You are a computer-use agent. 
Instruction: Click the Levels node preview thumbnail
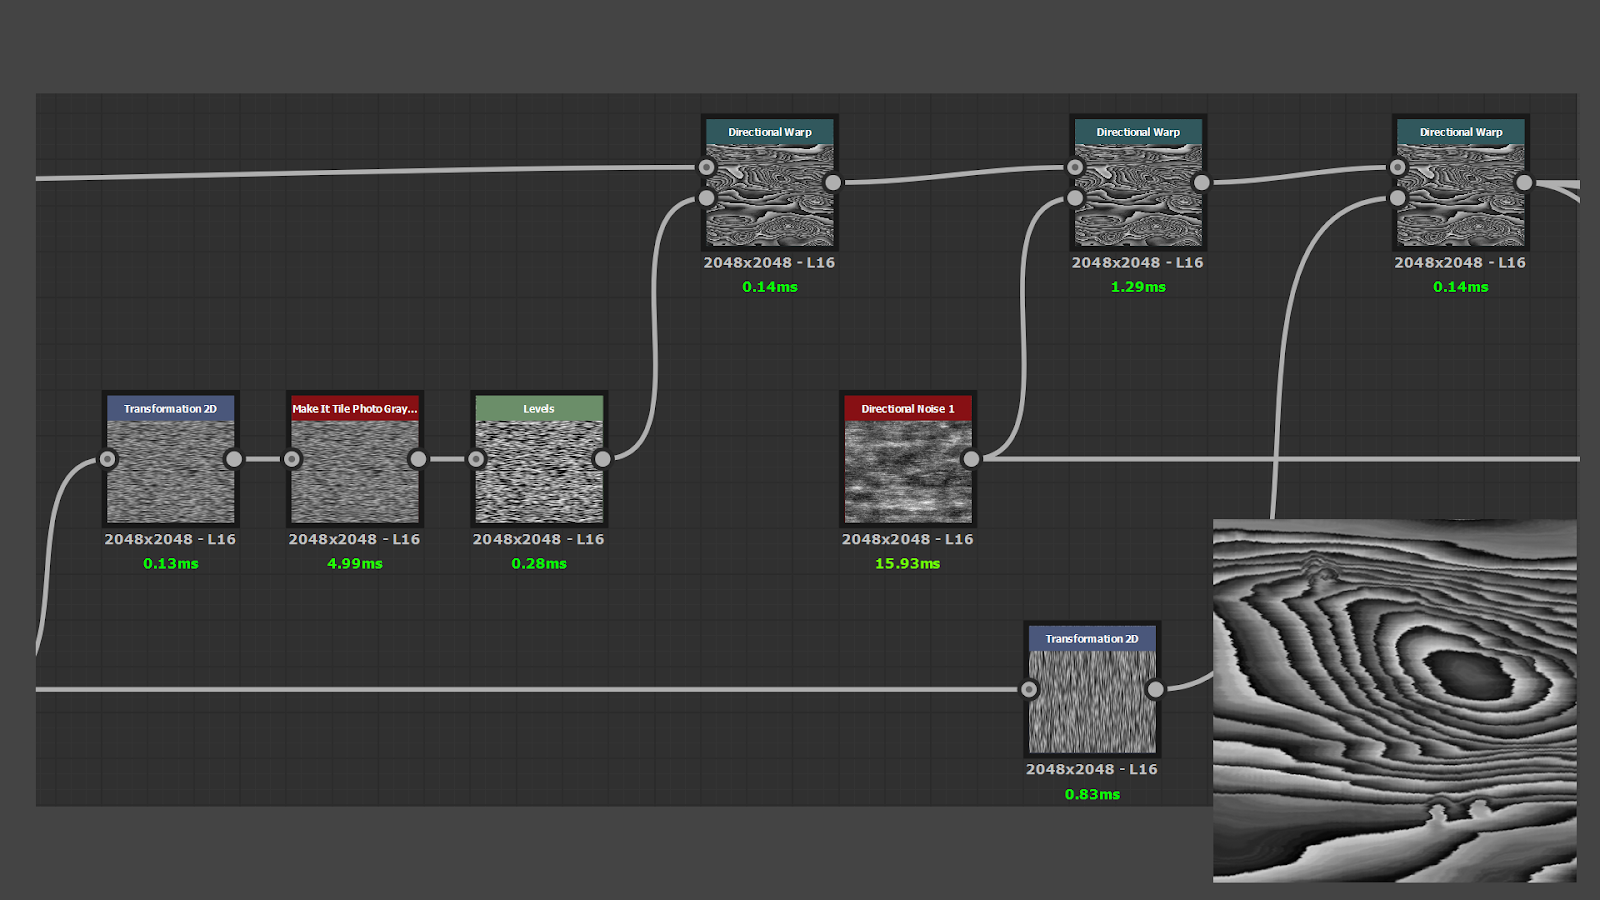pyautogui.click(x=539, y=471)
